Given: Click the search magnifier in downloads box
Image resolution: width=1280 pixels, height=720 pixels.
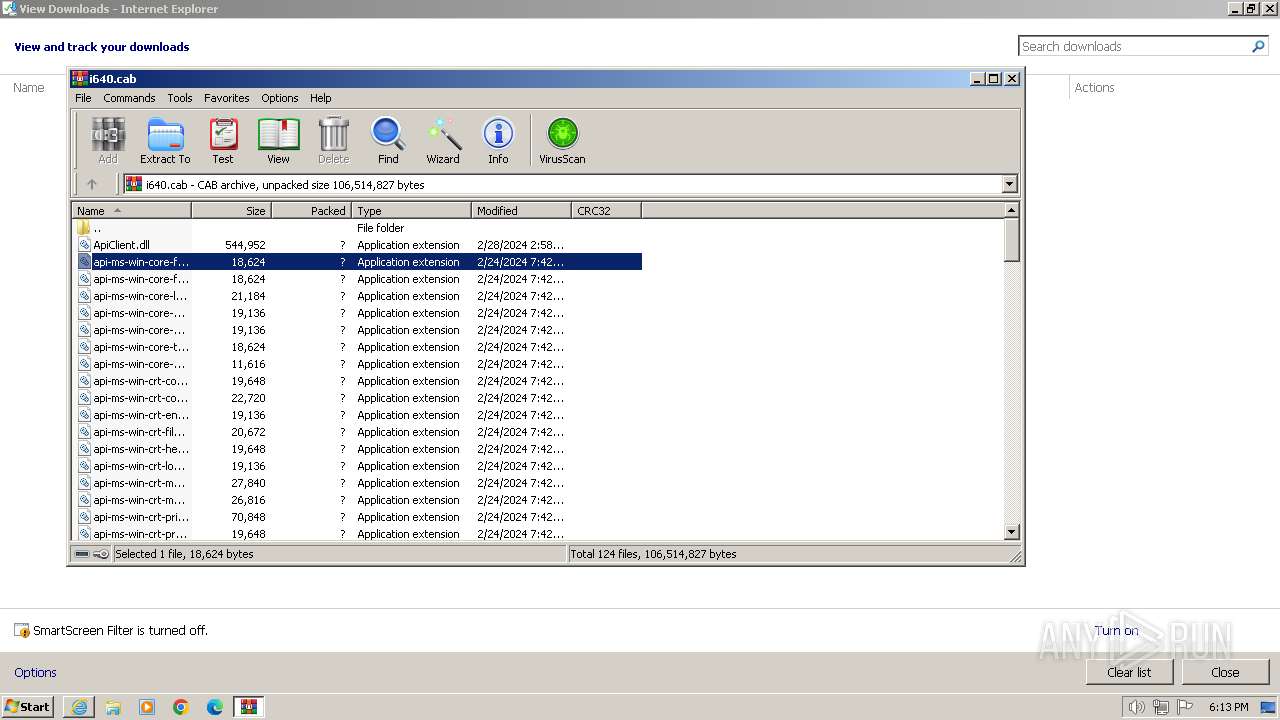Looking at the screenshot, I should [1259, 46].
